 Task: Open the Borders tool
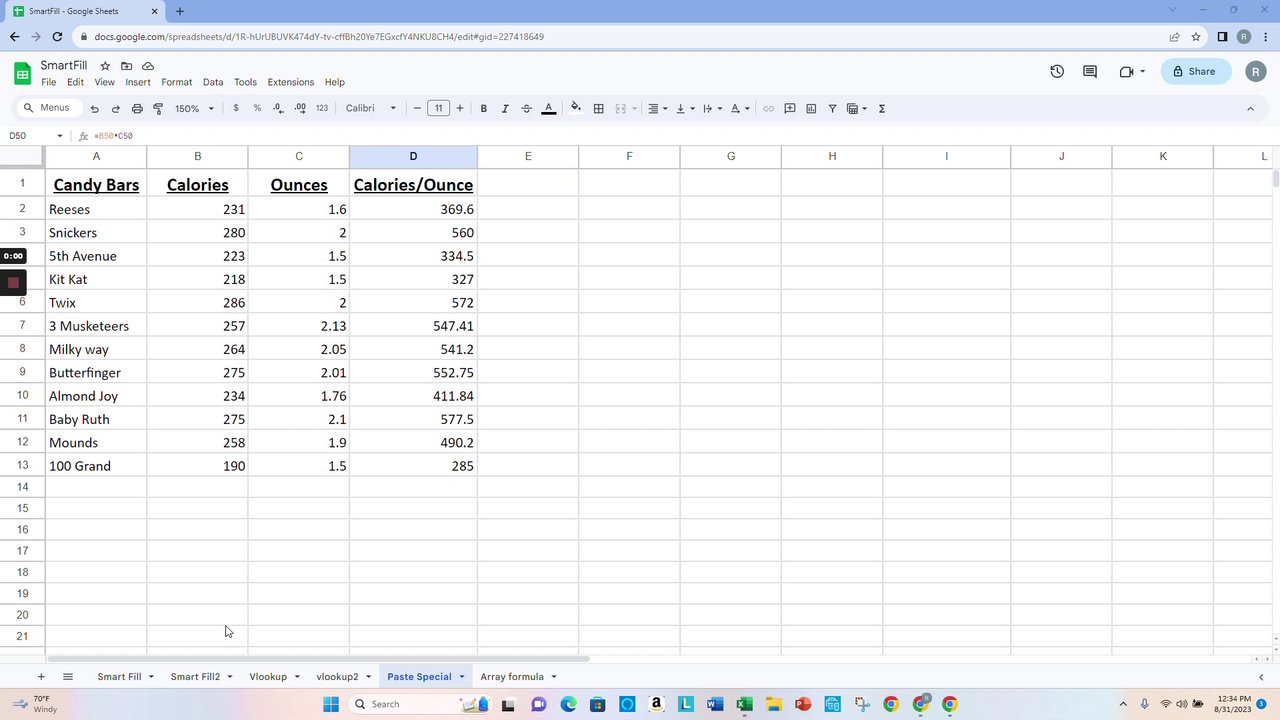(598, 108)
